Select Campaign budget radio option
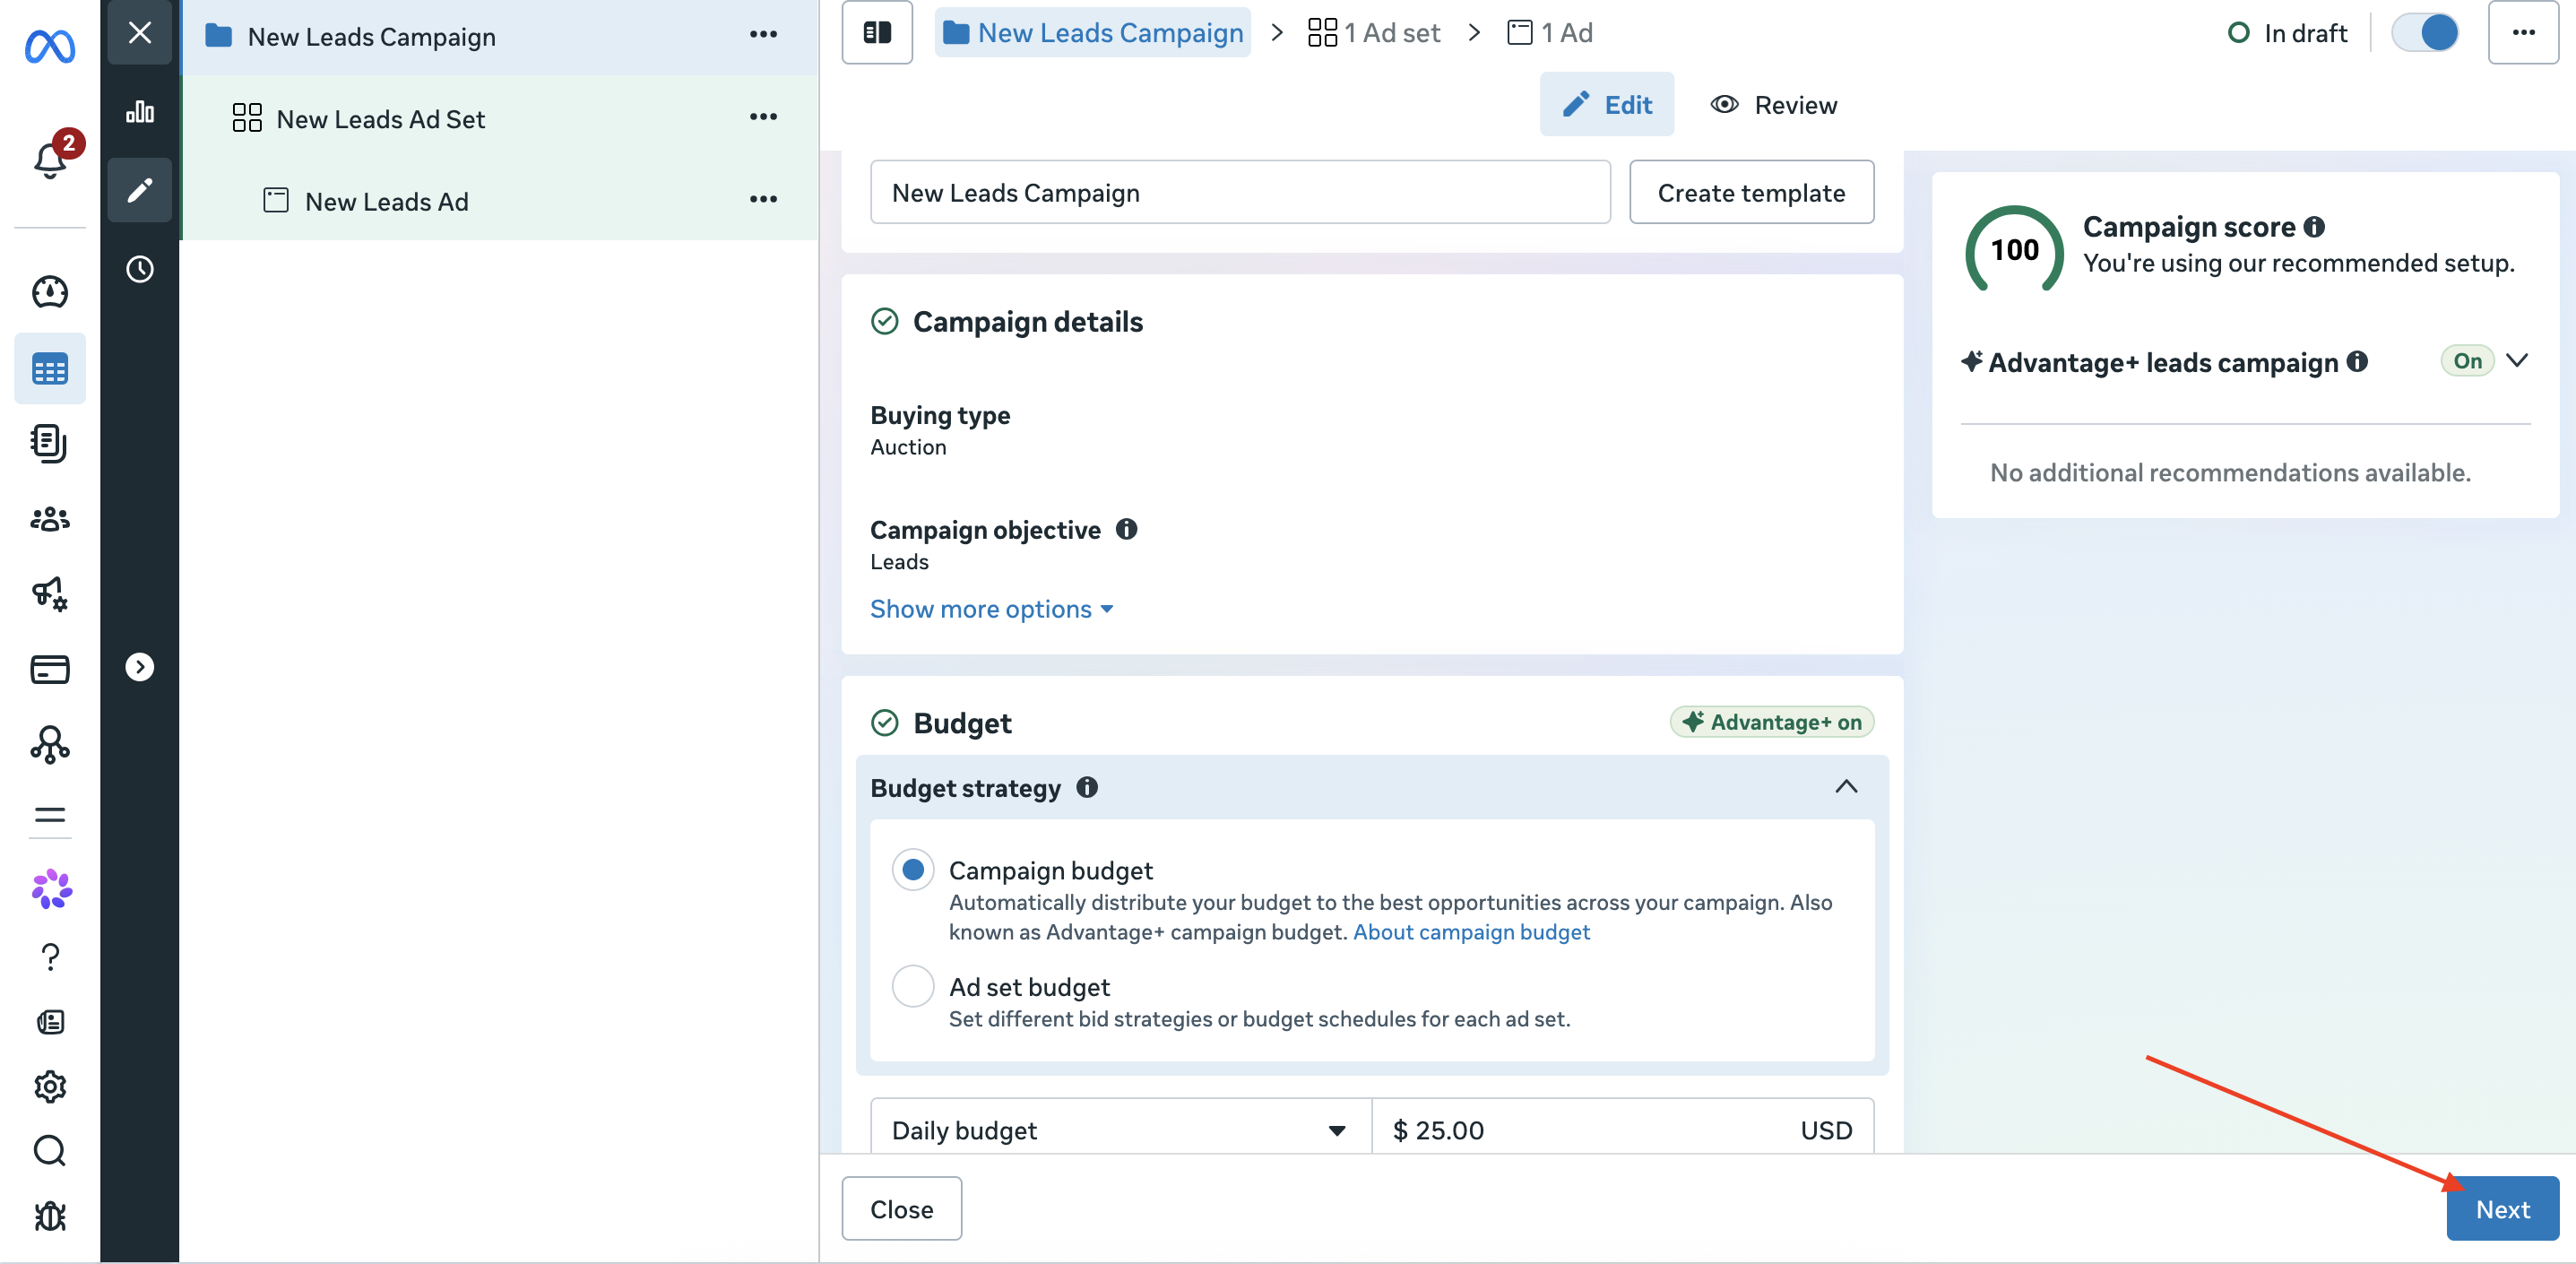Screen dimensions: 2576x1264 click(913, 870)
